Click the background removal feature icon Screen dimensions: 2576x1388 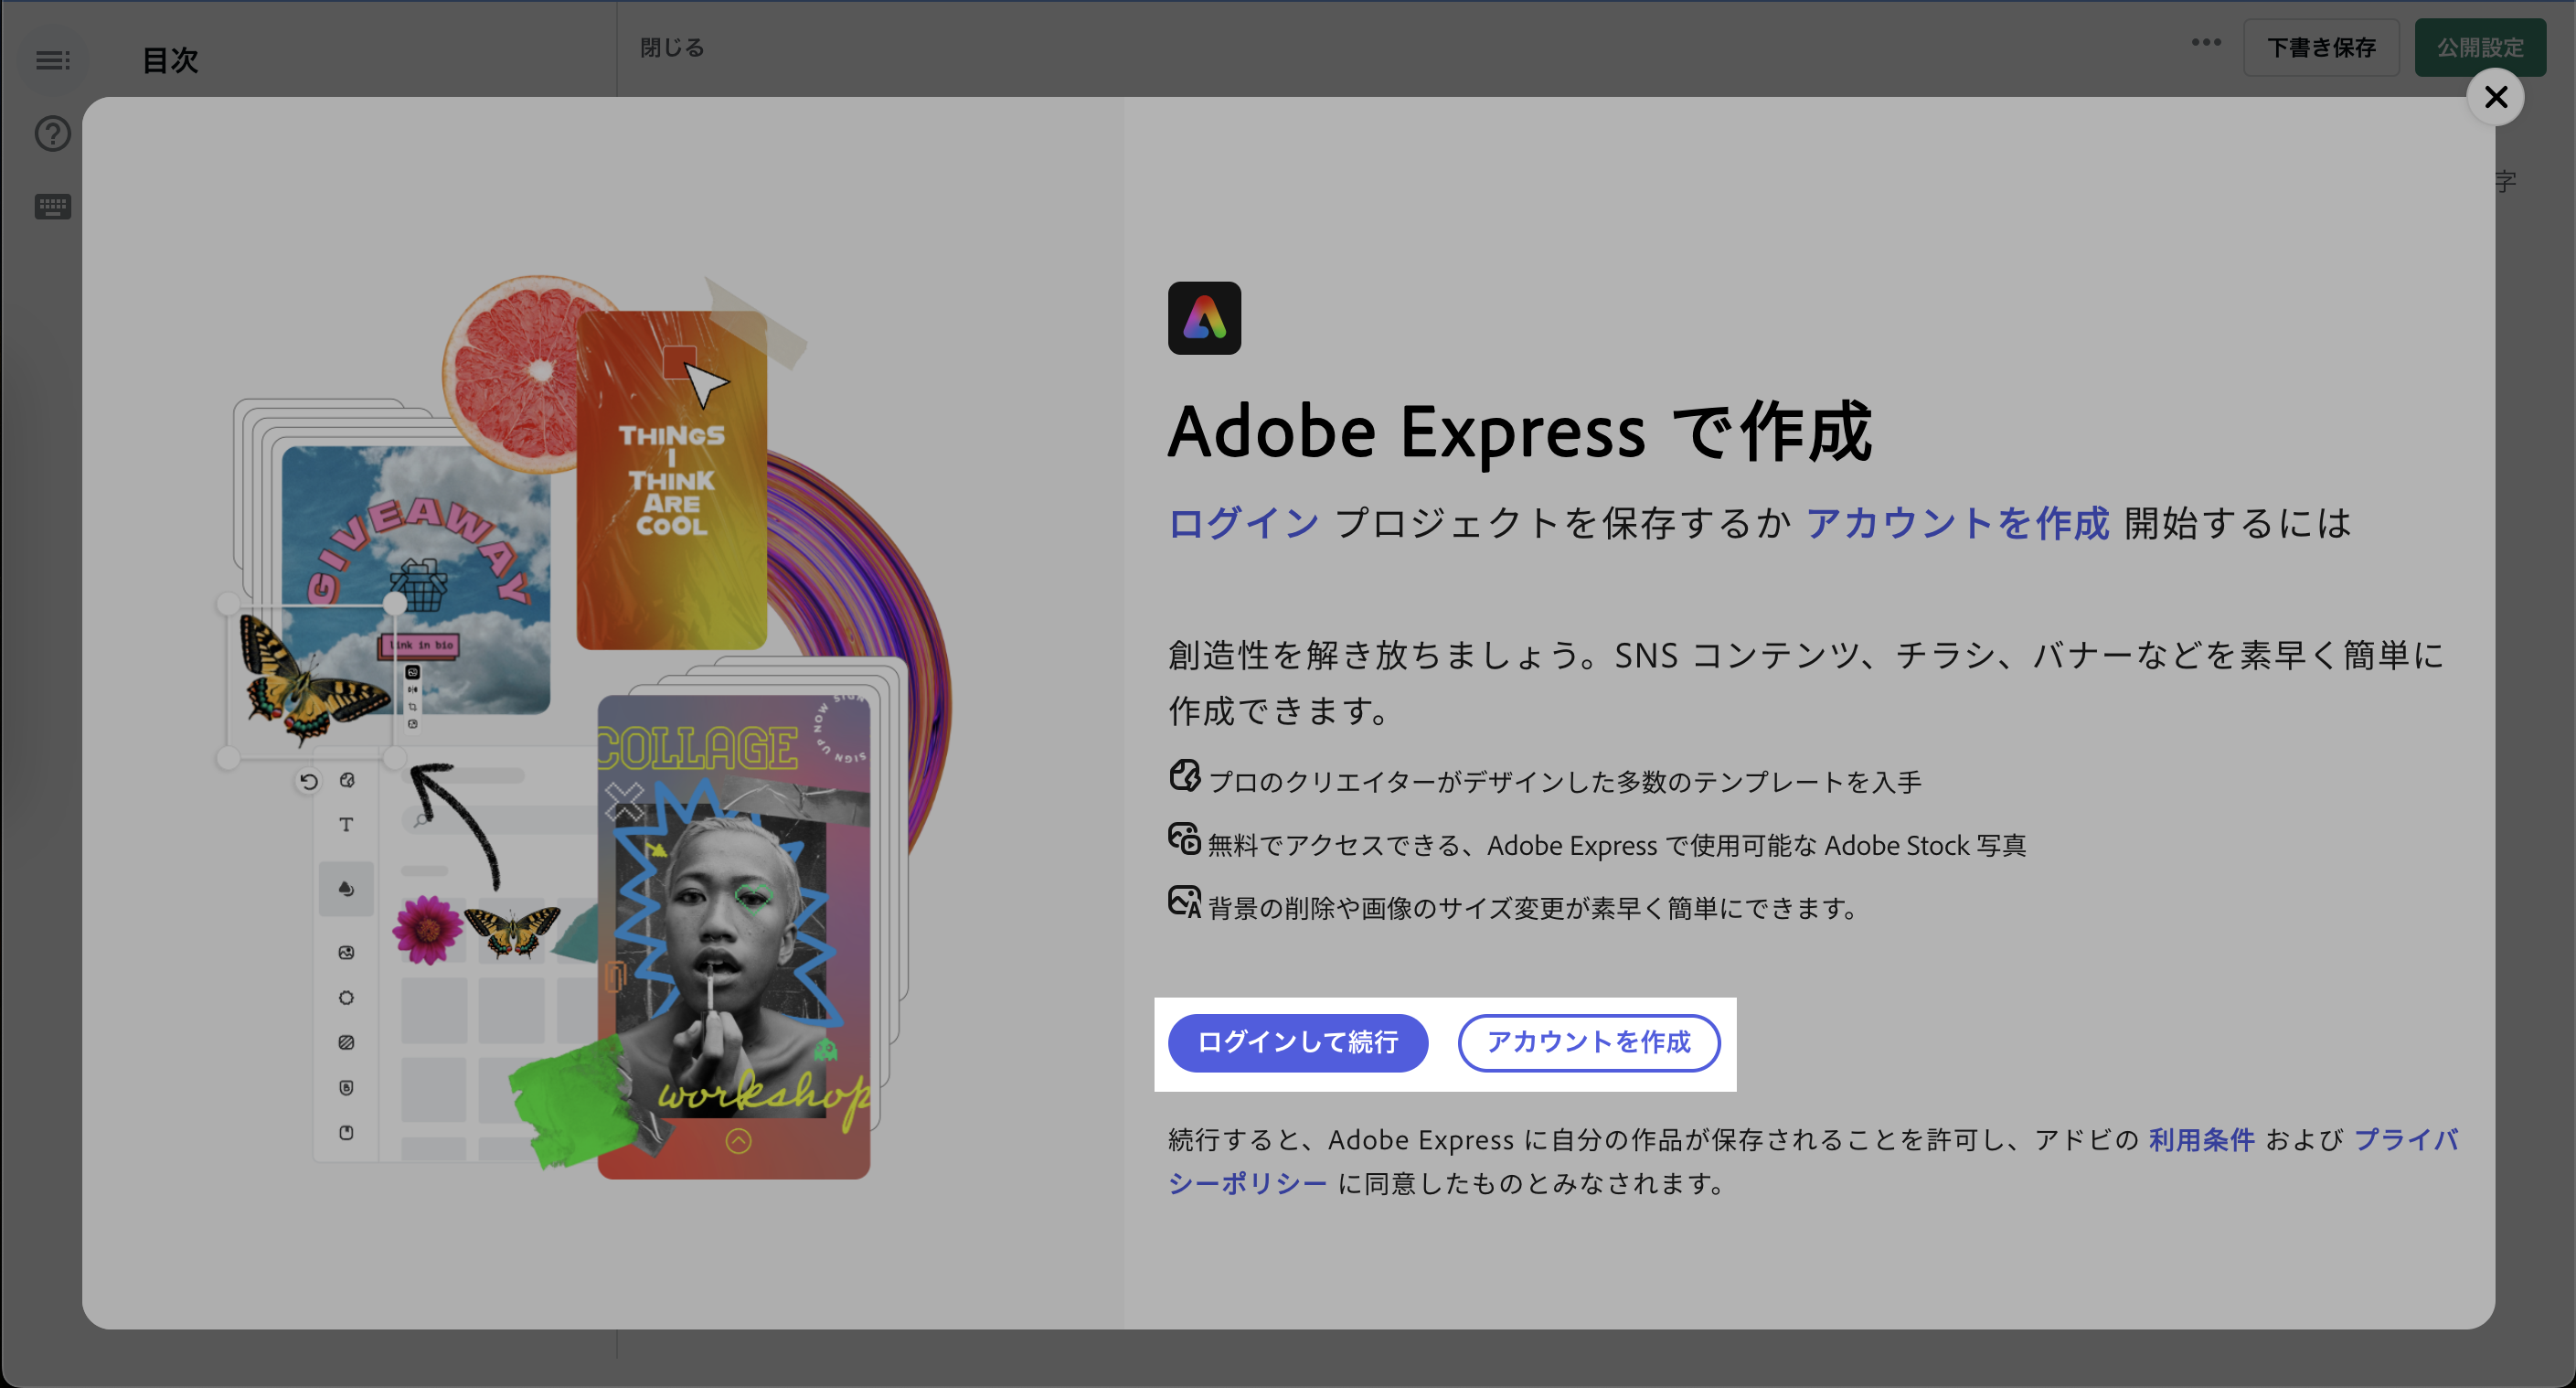1184,901
